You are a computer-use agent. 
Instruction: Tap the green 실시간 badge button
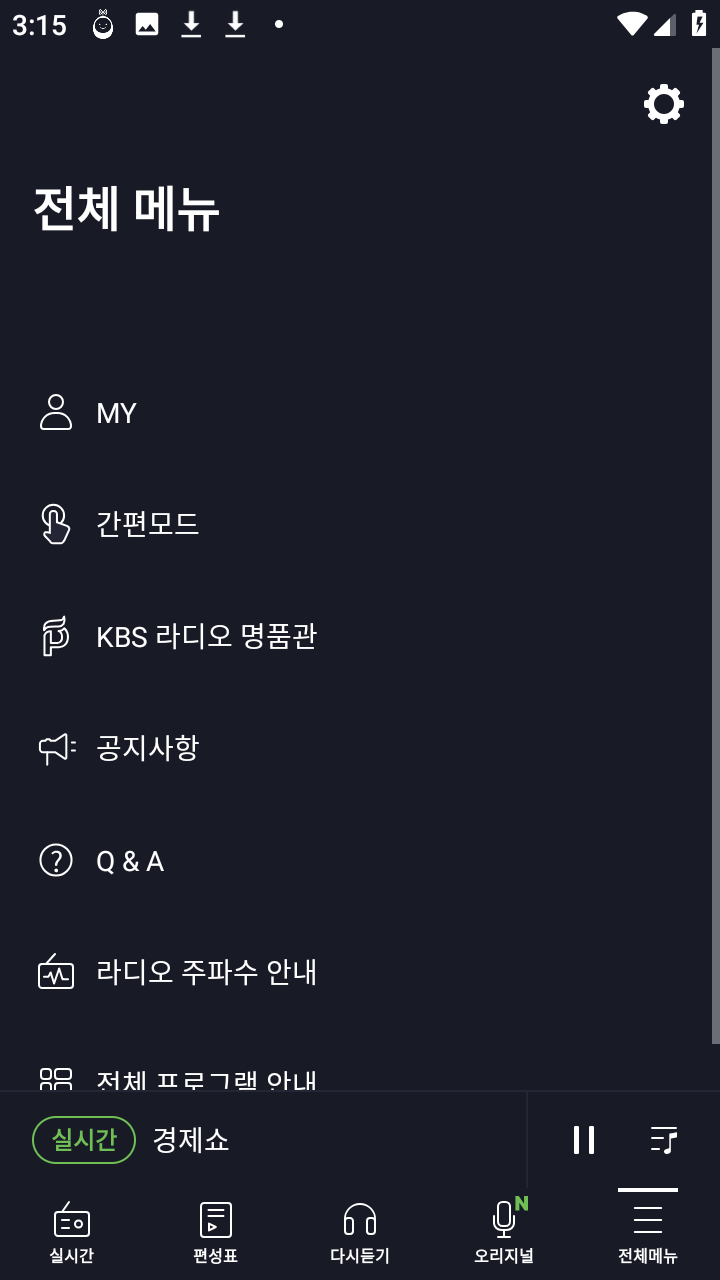(x=84, y=1140)
